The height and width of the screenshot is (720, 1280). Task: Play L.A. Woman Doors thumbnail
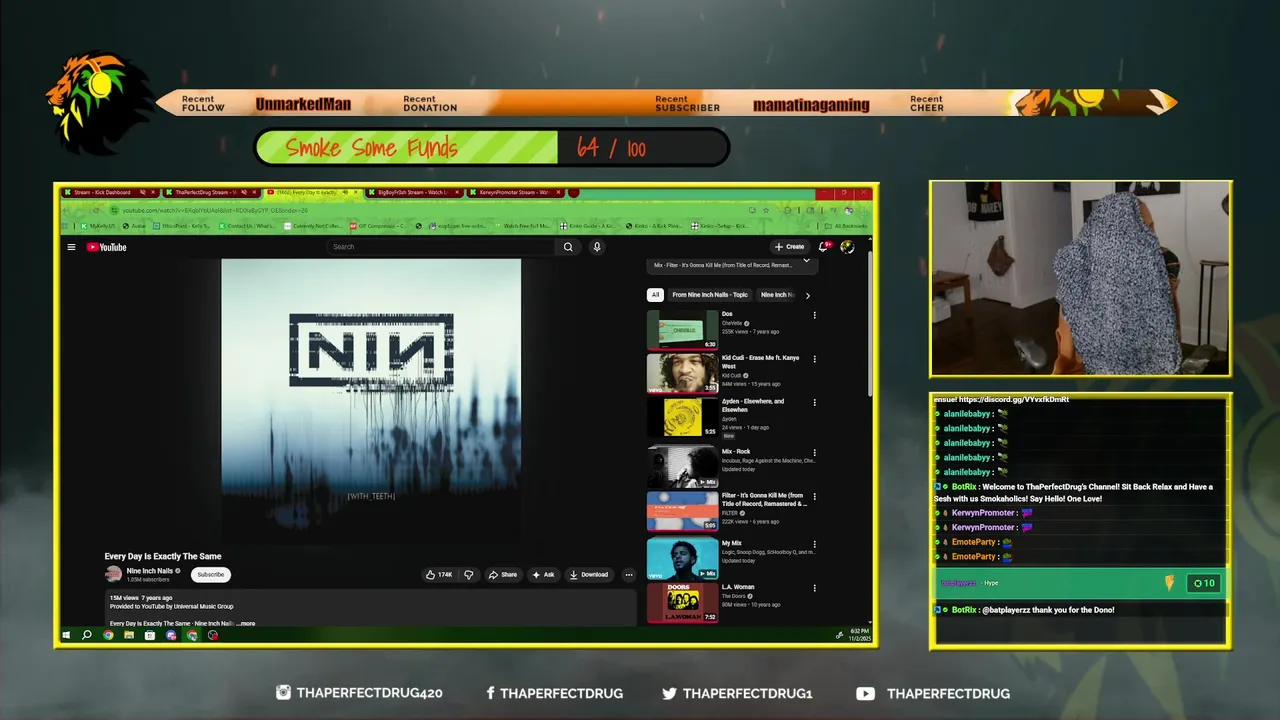(x=682, y=603)
